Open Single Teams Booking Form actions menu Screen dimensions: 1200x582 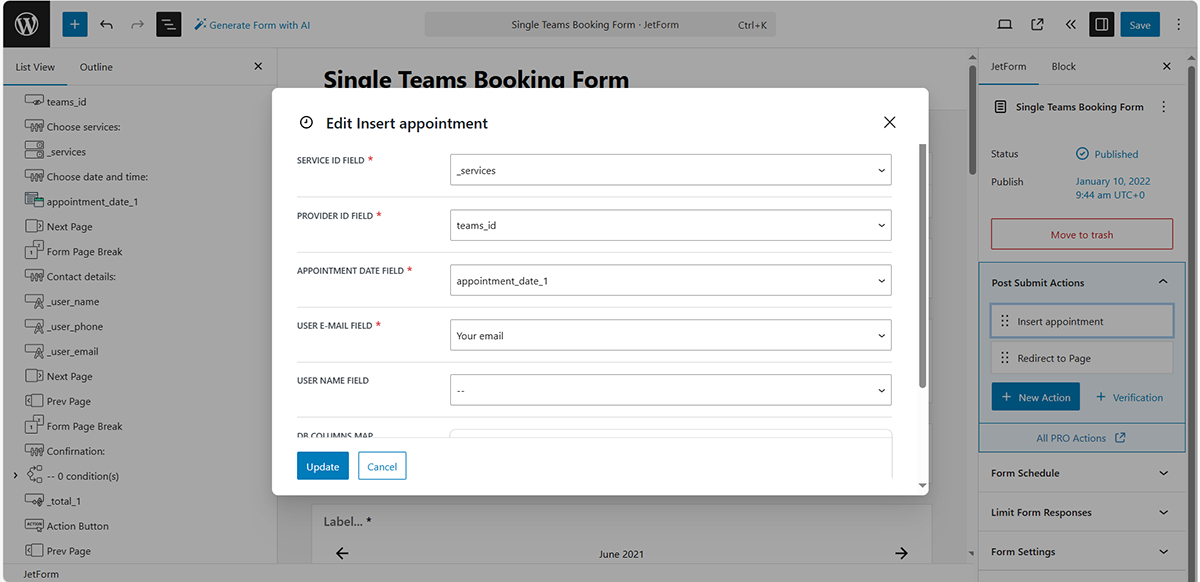point(1163,107)
